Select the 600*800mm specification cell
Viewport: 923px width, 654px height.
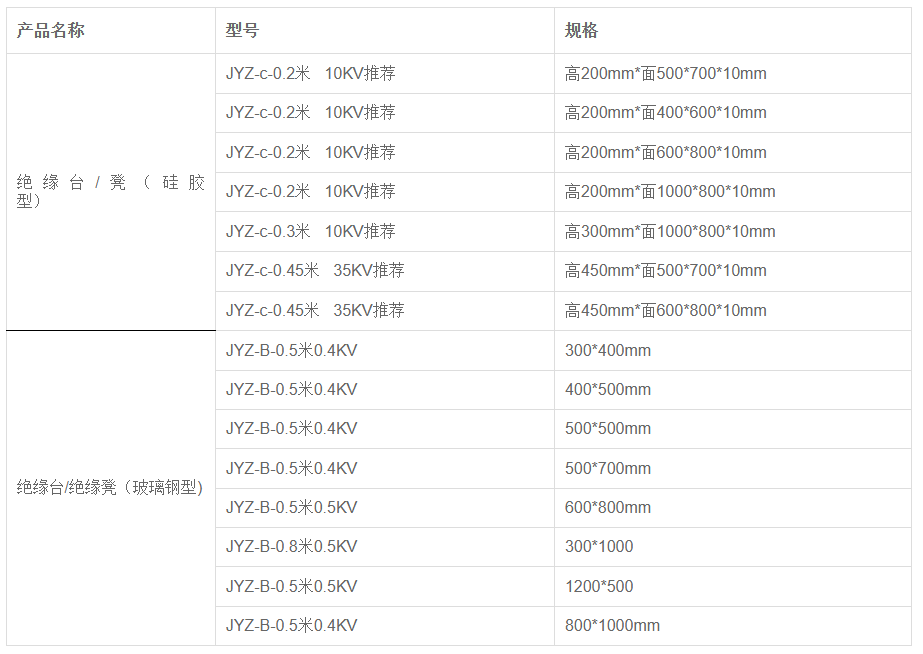(733, 508)
